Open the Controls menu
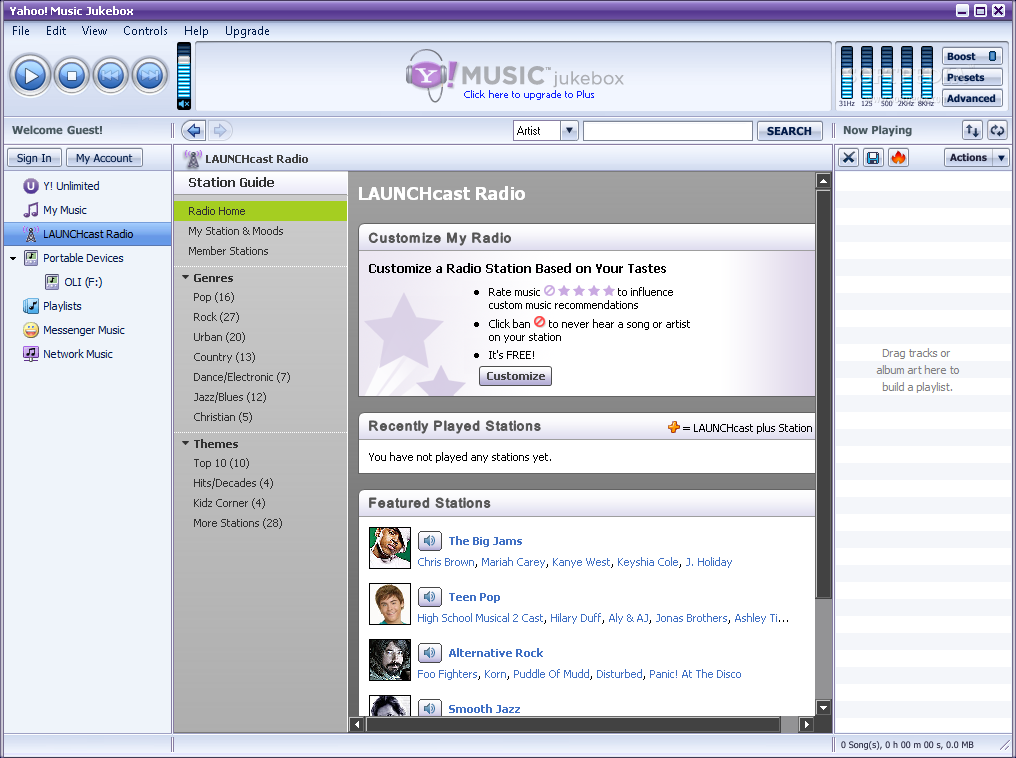This screenshot has width=1016, height=758. click(x=145, y=31)
